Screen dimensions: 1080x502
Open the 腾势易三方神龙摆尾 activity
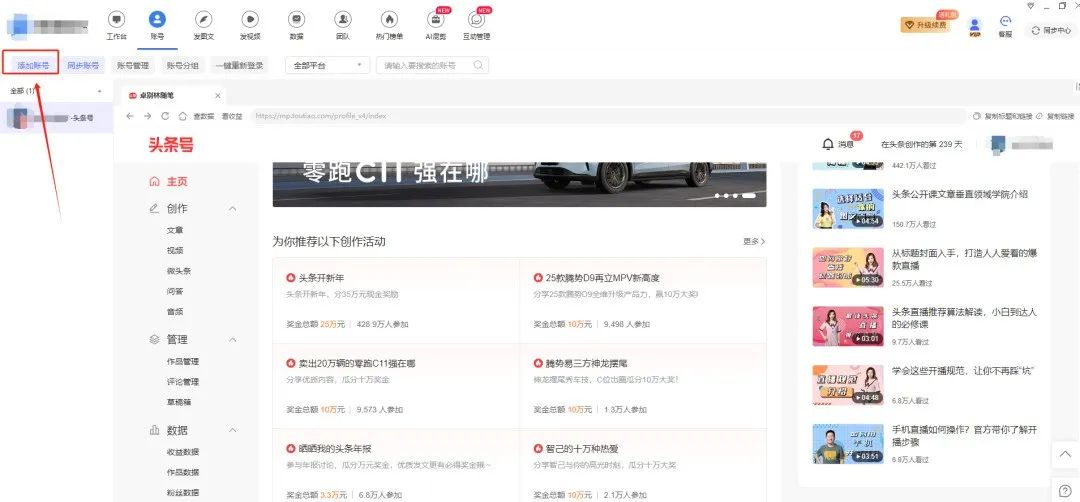click(643, 386)
